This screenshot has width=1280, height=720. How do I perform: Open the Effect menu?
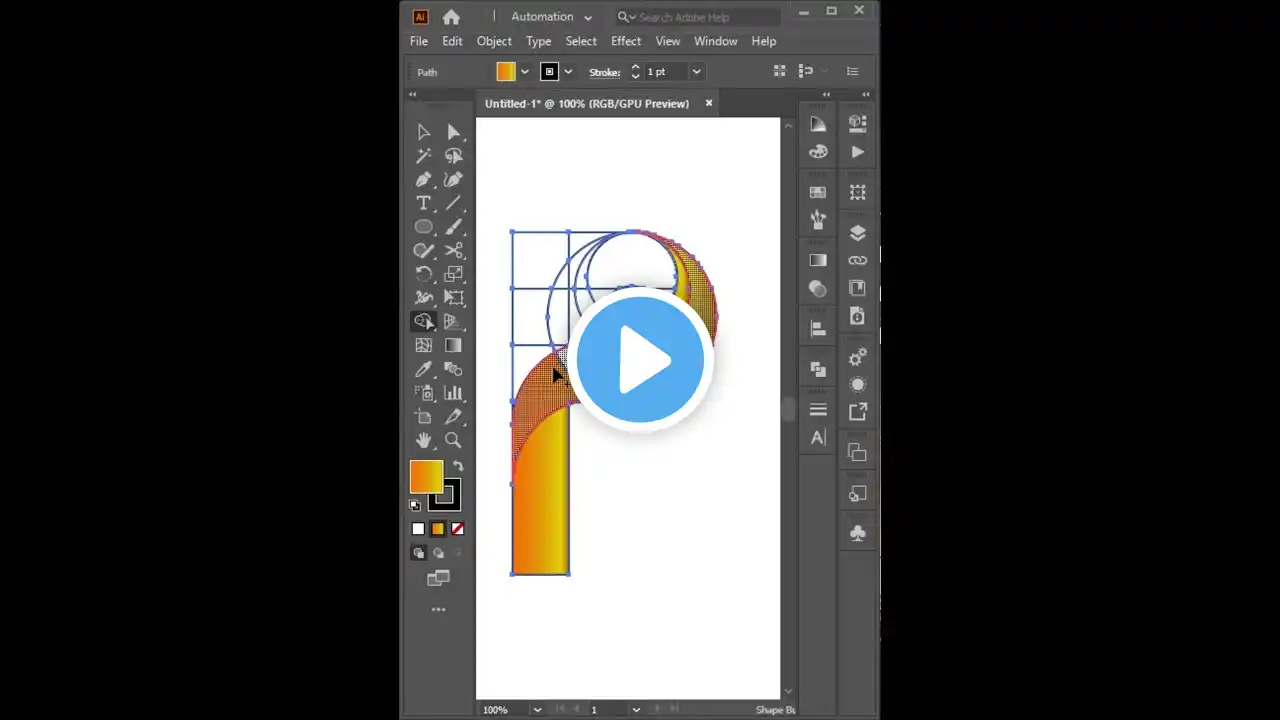point(626,41)
